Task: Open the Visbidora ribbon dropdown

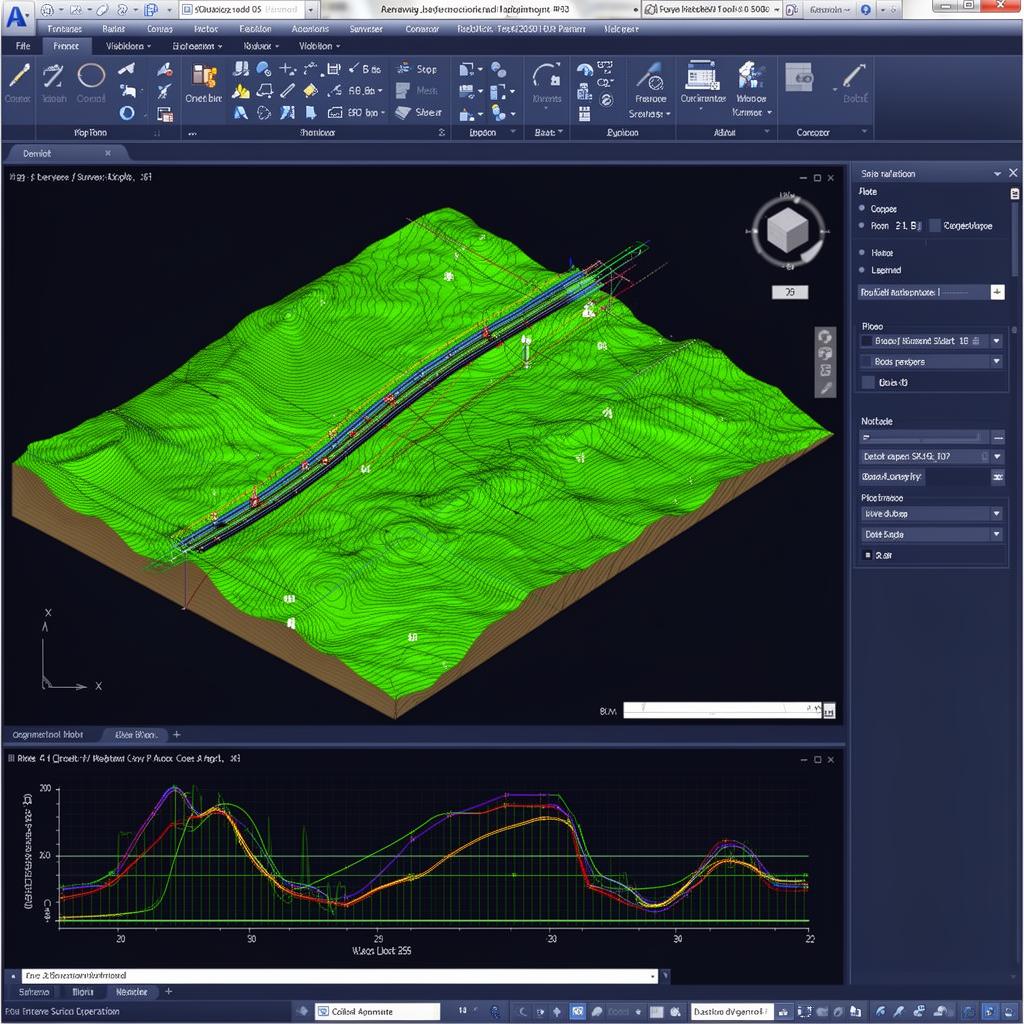Action: point(128,46)
